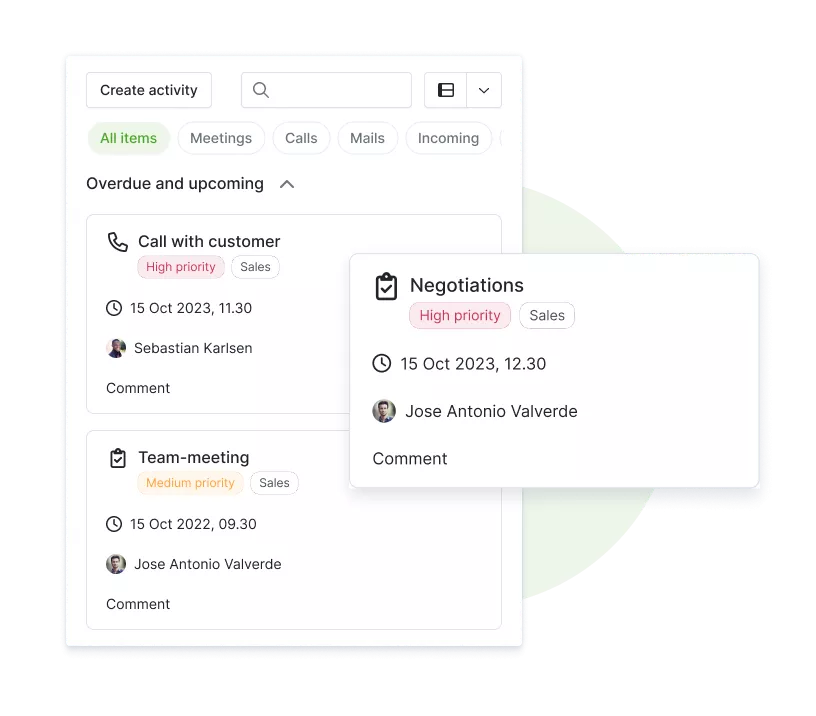Viewport: 816px width, 716px height.
Task: Switch to the list layout view icon
Action: point(445,90)
